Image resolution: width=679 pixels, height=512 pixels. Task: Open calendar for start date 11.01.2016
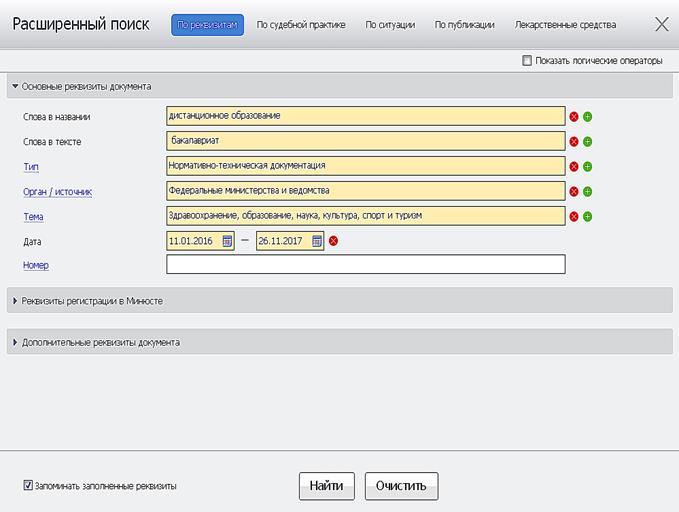coord(227,241)
